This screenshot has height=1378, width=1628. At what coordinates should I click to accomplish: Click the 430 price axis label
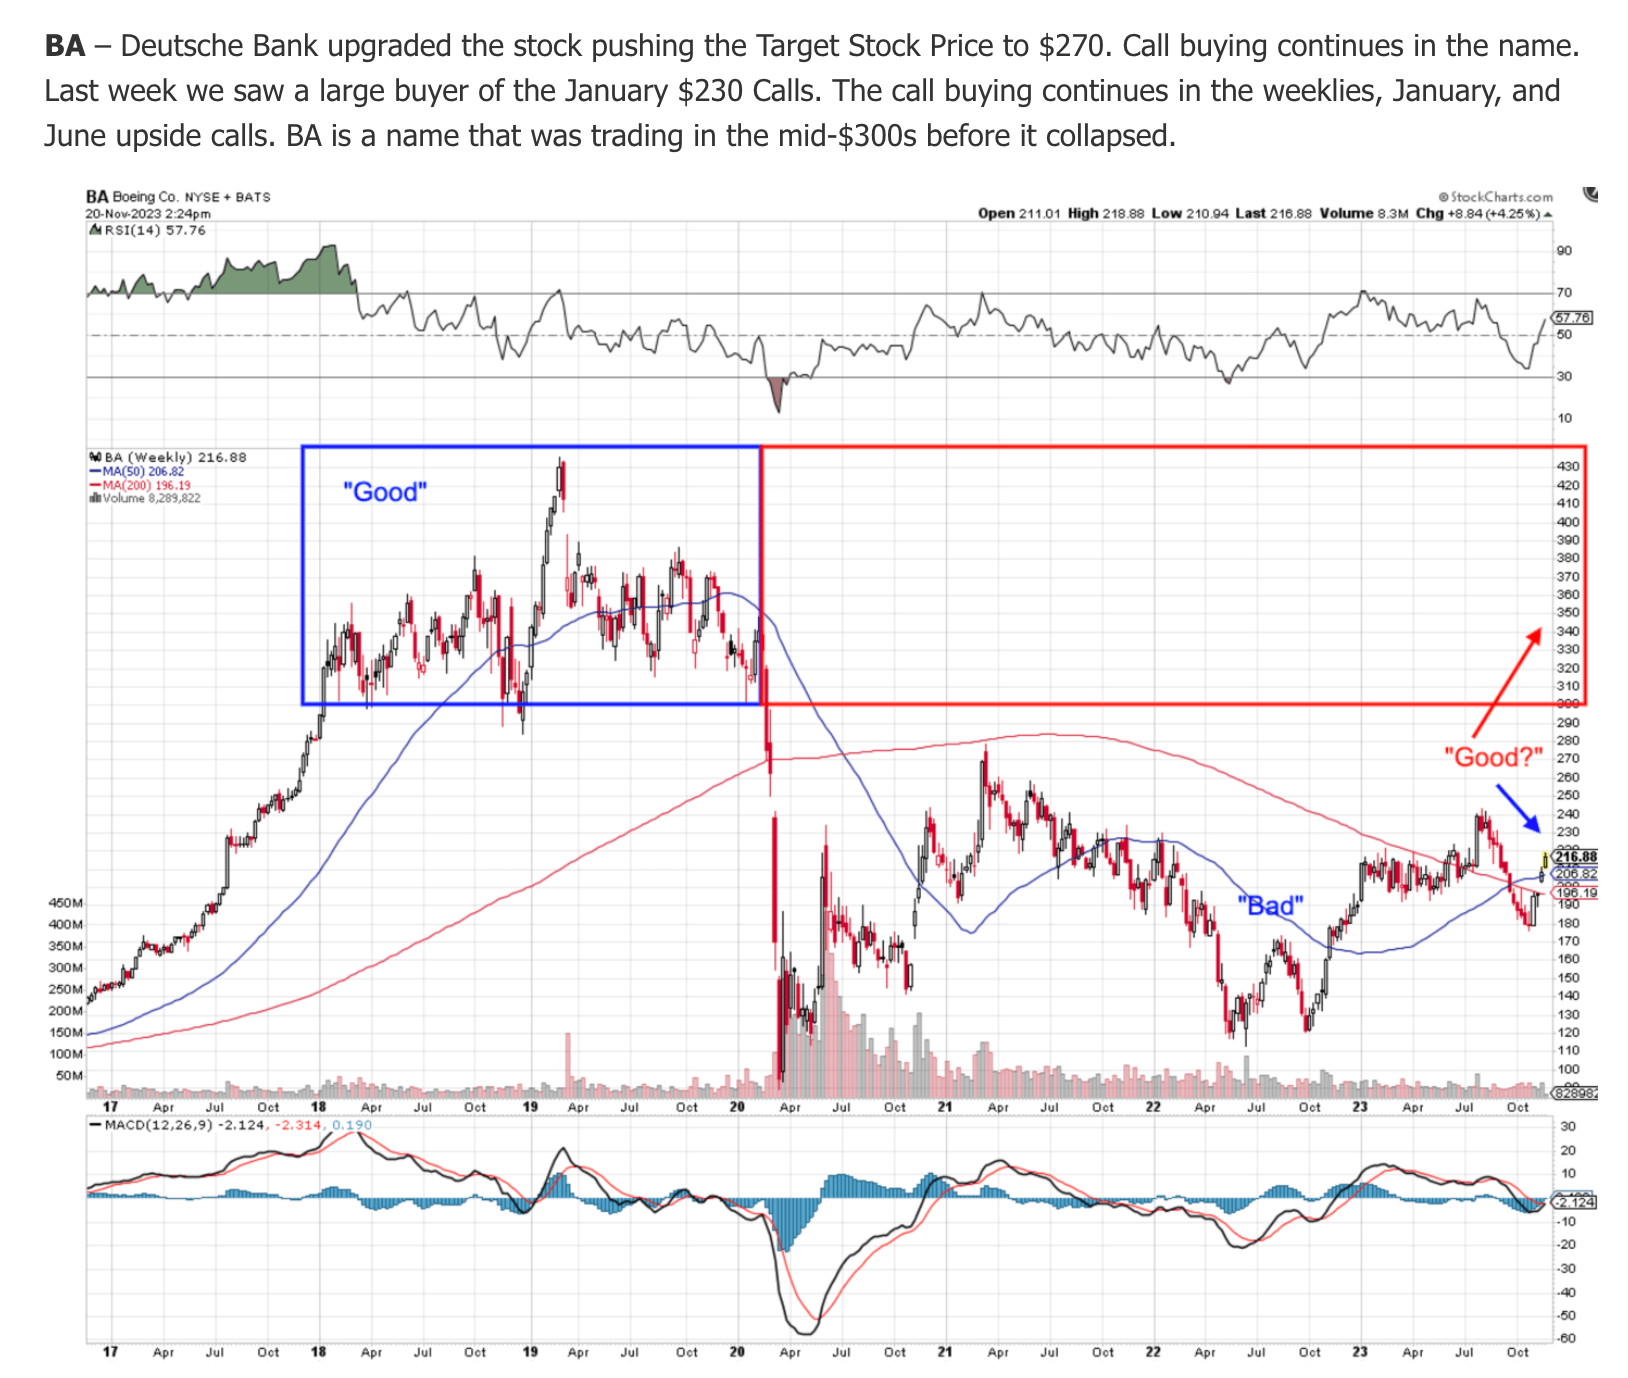(1568, 467)
